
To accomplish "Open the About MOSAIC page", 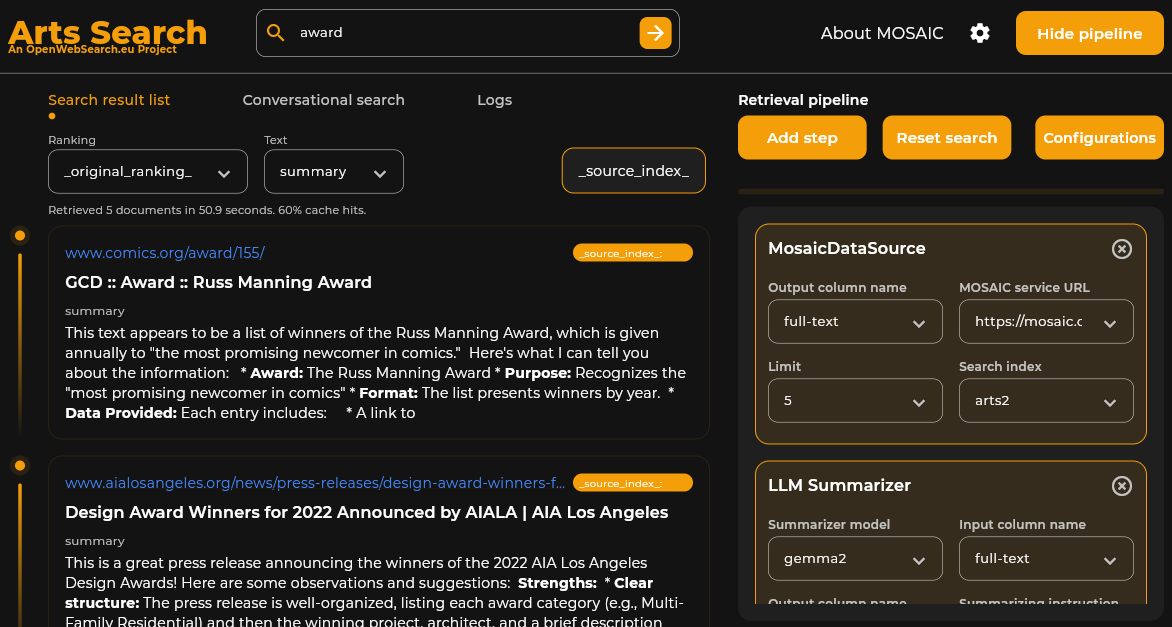I will (x=882, y=34).
